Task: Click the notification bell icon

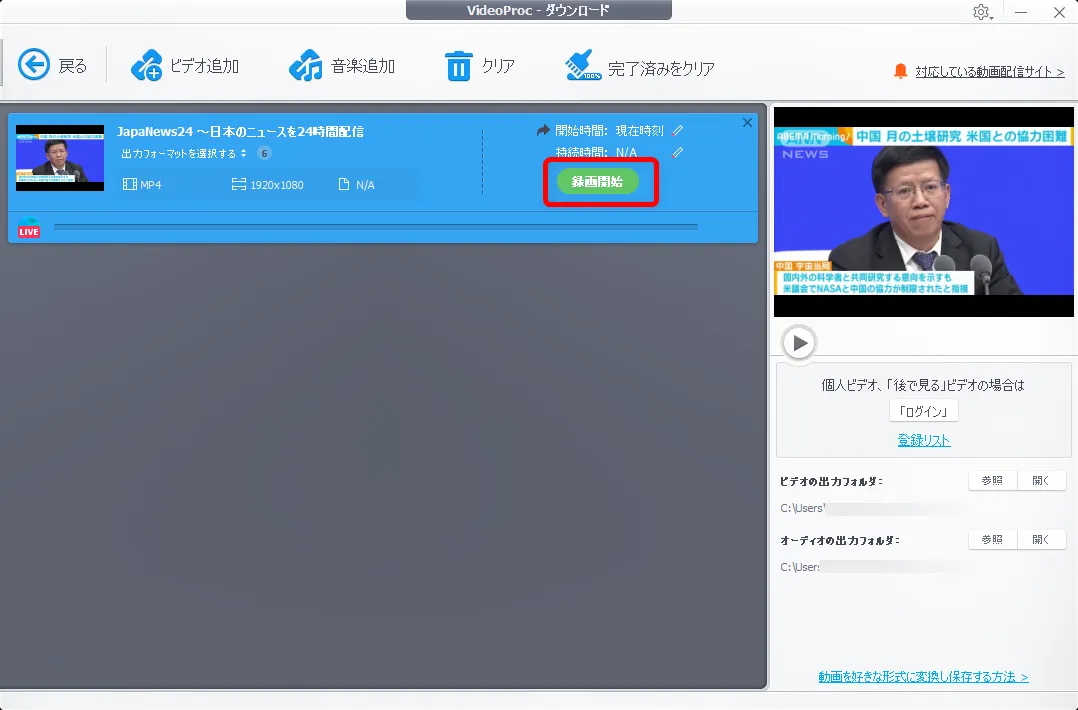Action: coord(900,71)
